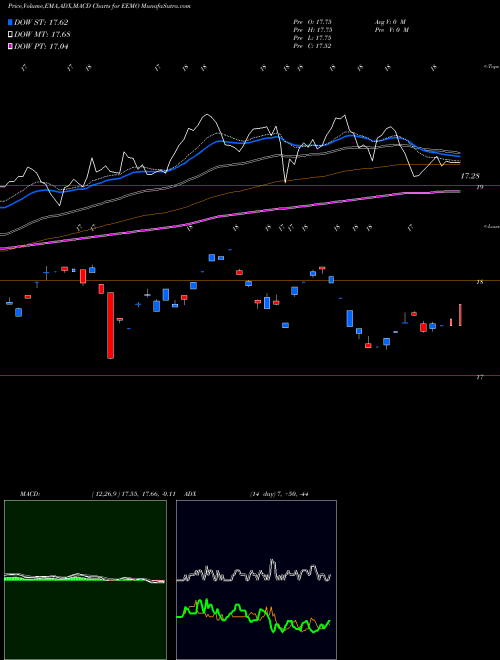The height and width of the screenshot is (660, 500).
Task: Click the magenta DOW PT legend swatch
Action: [x=11, y=47]
